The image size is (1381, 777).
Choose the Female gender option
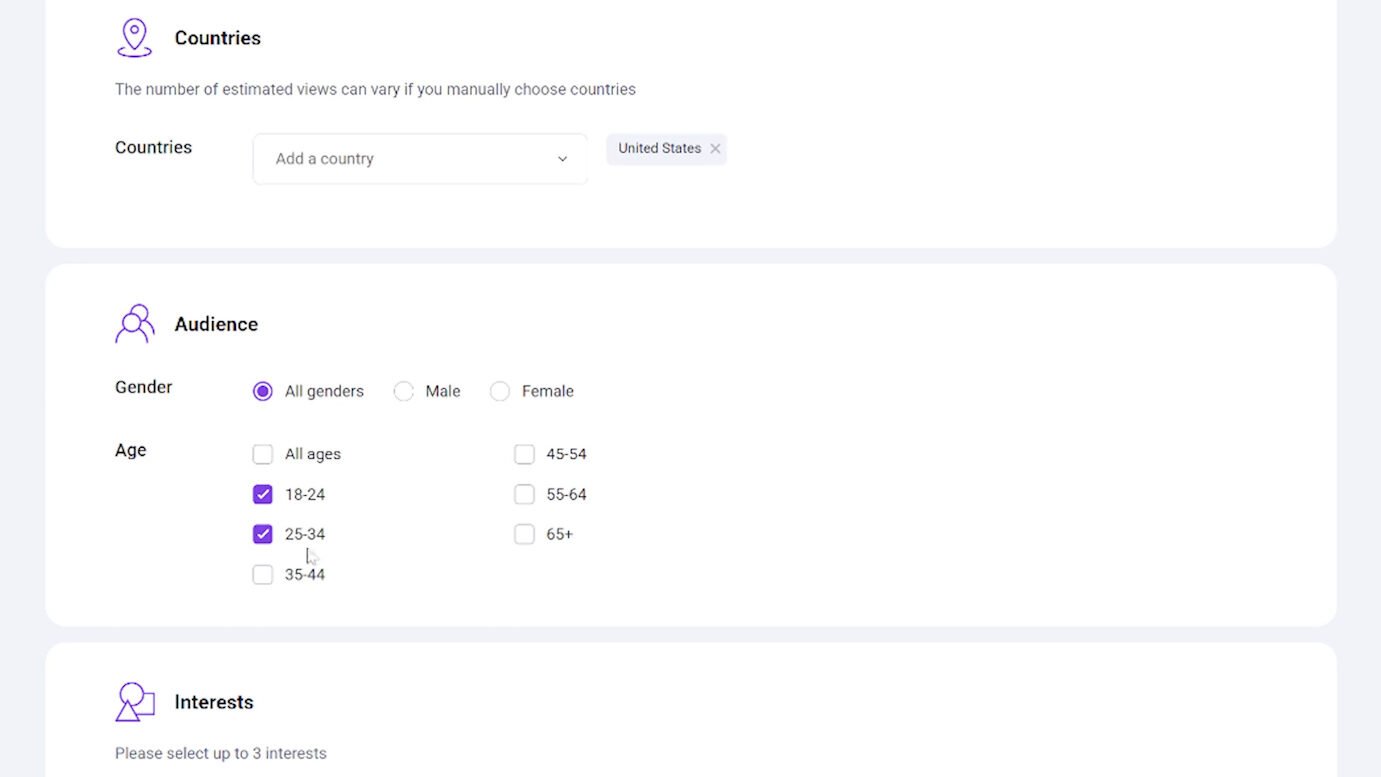pos(500,392)
